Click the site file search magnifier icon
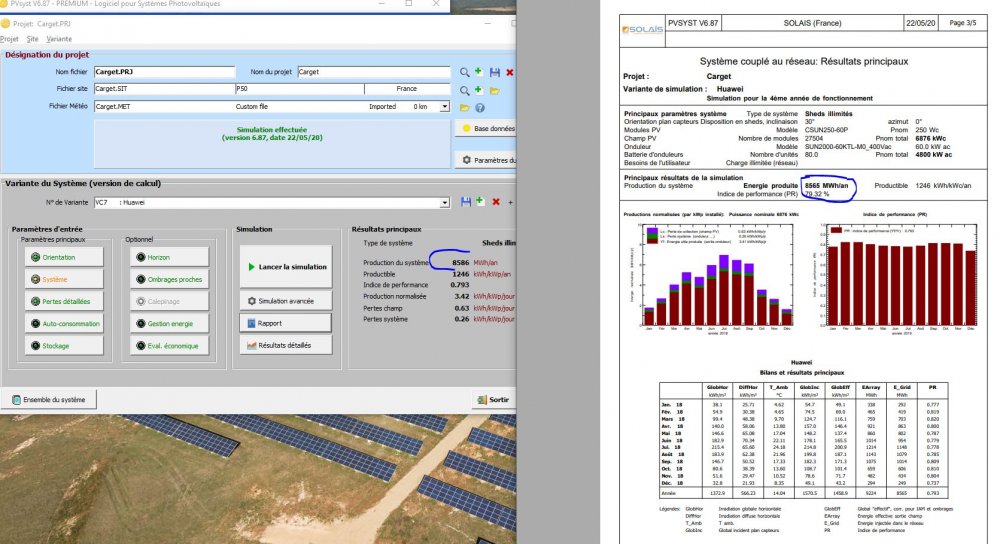This screenshot has width=1000, height=544. [465, 89]
